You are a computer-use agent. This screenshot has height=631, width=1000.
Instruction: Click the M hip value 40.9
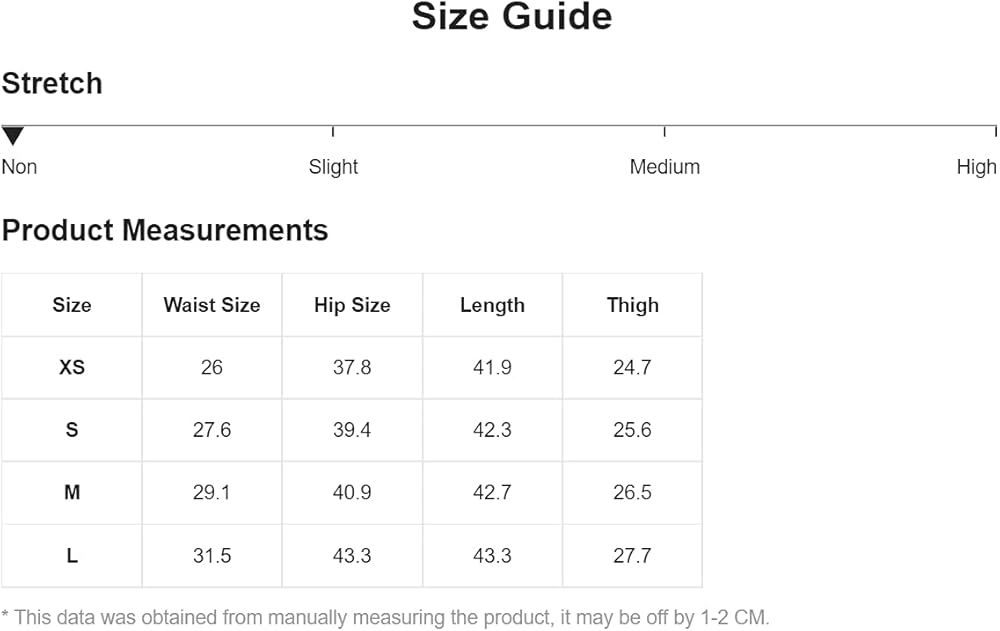(352, 493)
